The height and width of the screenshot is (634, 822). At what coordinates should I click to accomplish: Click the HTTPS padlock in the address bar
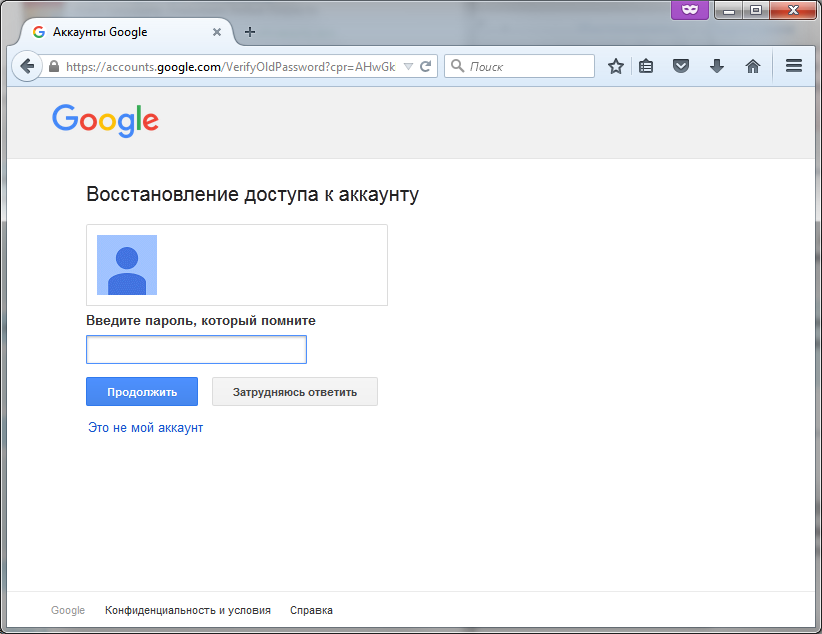coord(53,65)
